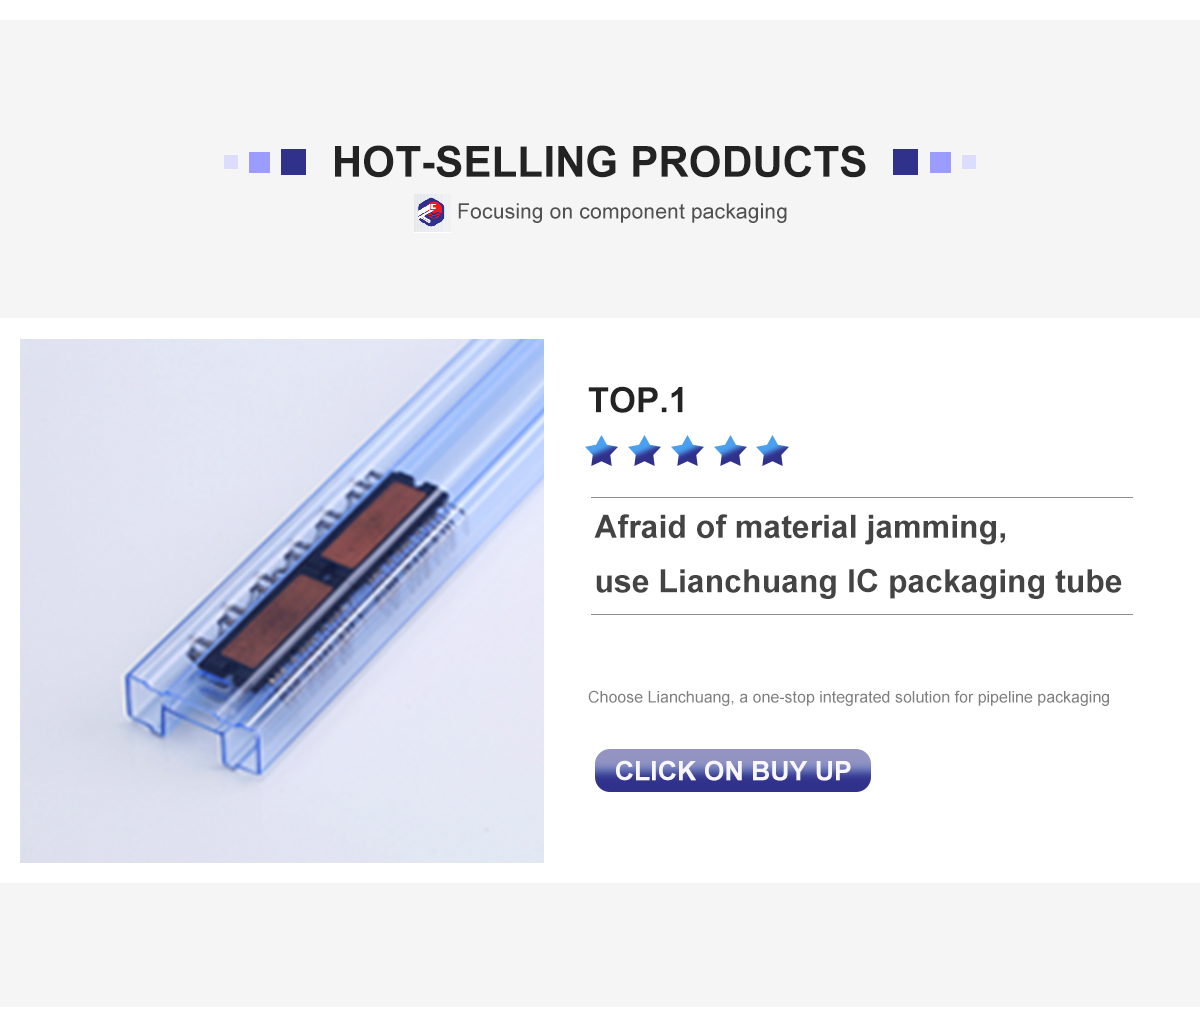Viewport: 1200px width, 1030px height.
Task: Click the HOT-SELLING PRODUCTS heading
Action: click(x=599, y=162)
